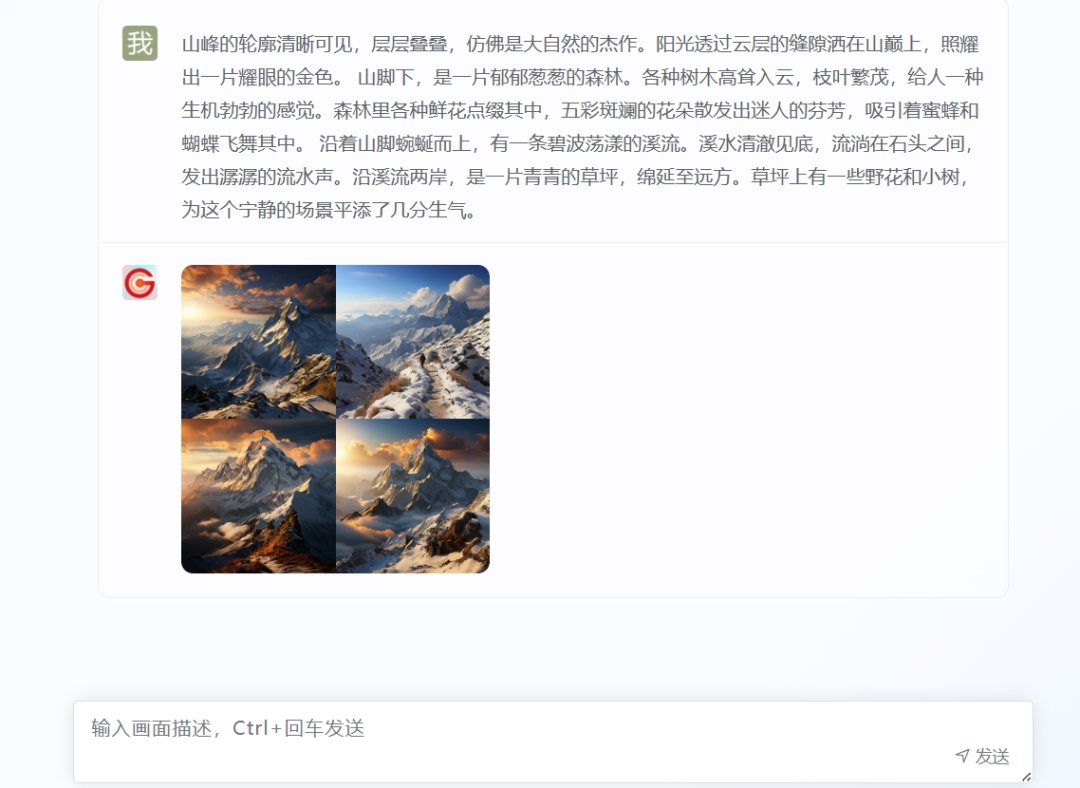Open the bottom-right cloud sea mountain image

(413, 496)
